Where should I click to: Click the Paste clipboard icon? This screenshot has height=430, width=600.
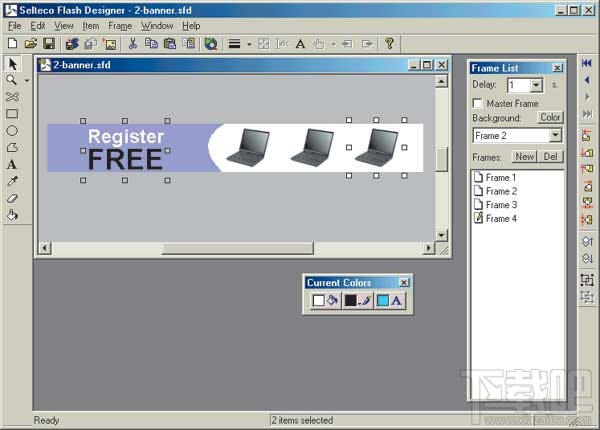170,44
